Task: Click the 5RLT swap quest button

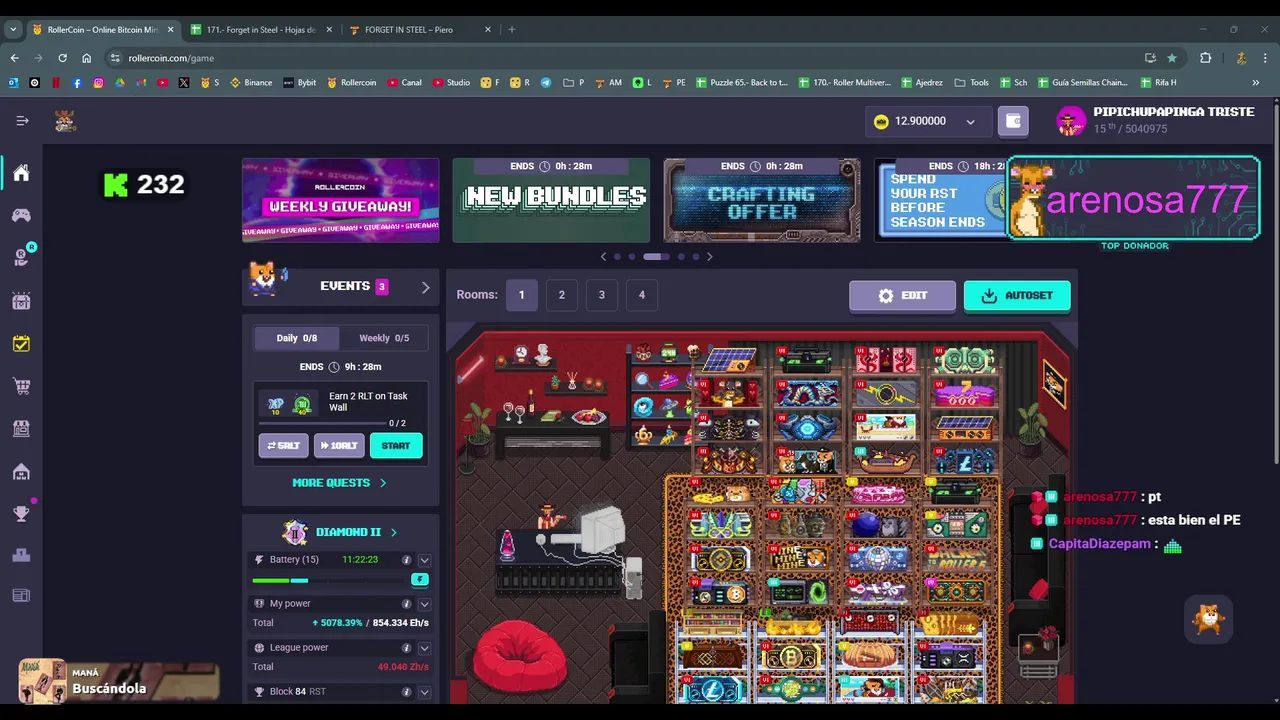Action: click(x=283, y=446)
